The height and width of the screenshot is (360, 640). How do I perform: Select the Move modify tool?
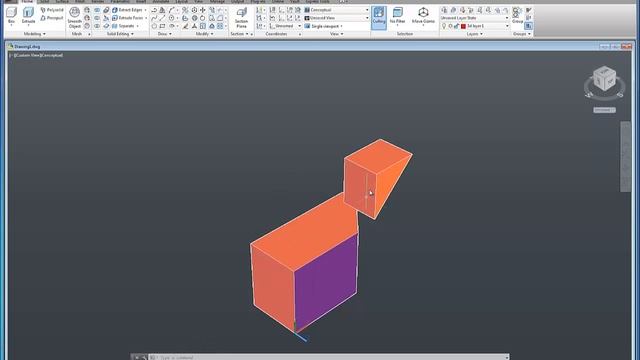[x=203, y=10]
